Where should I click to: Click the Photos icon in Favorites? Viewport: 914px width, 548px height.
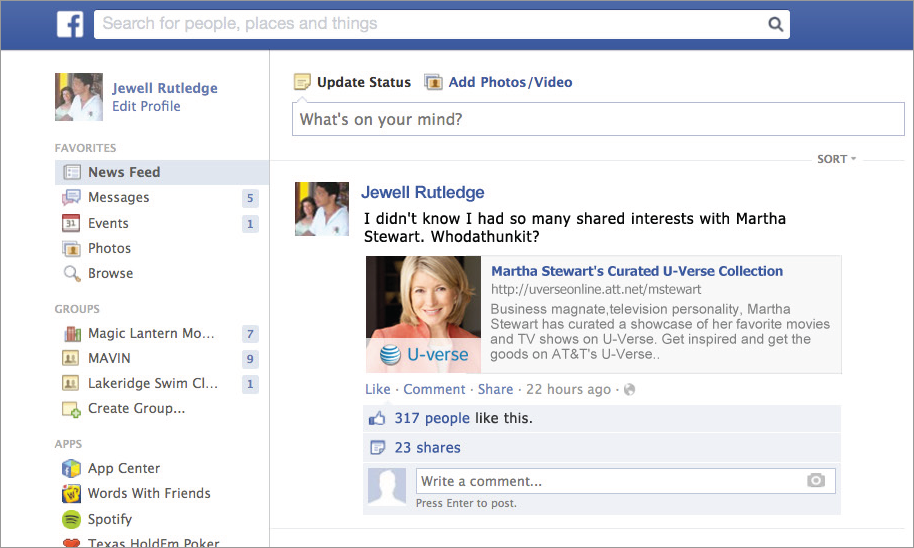[x=71, y=249]
